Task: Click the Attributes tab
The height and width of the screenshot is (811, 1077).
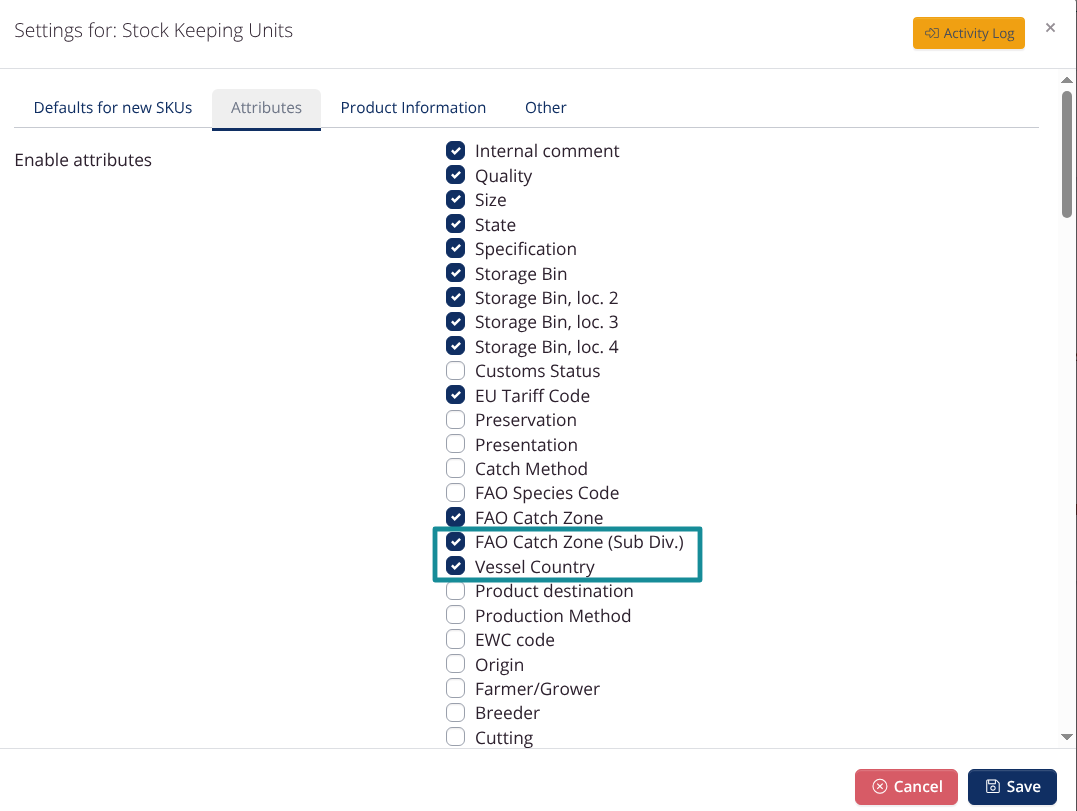Action: pos(266,108)
